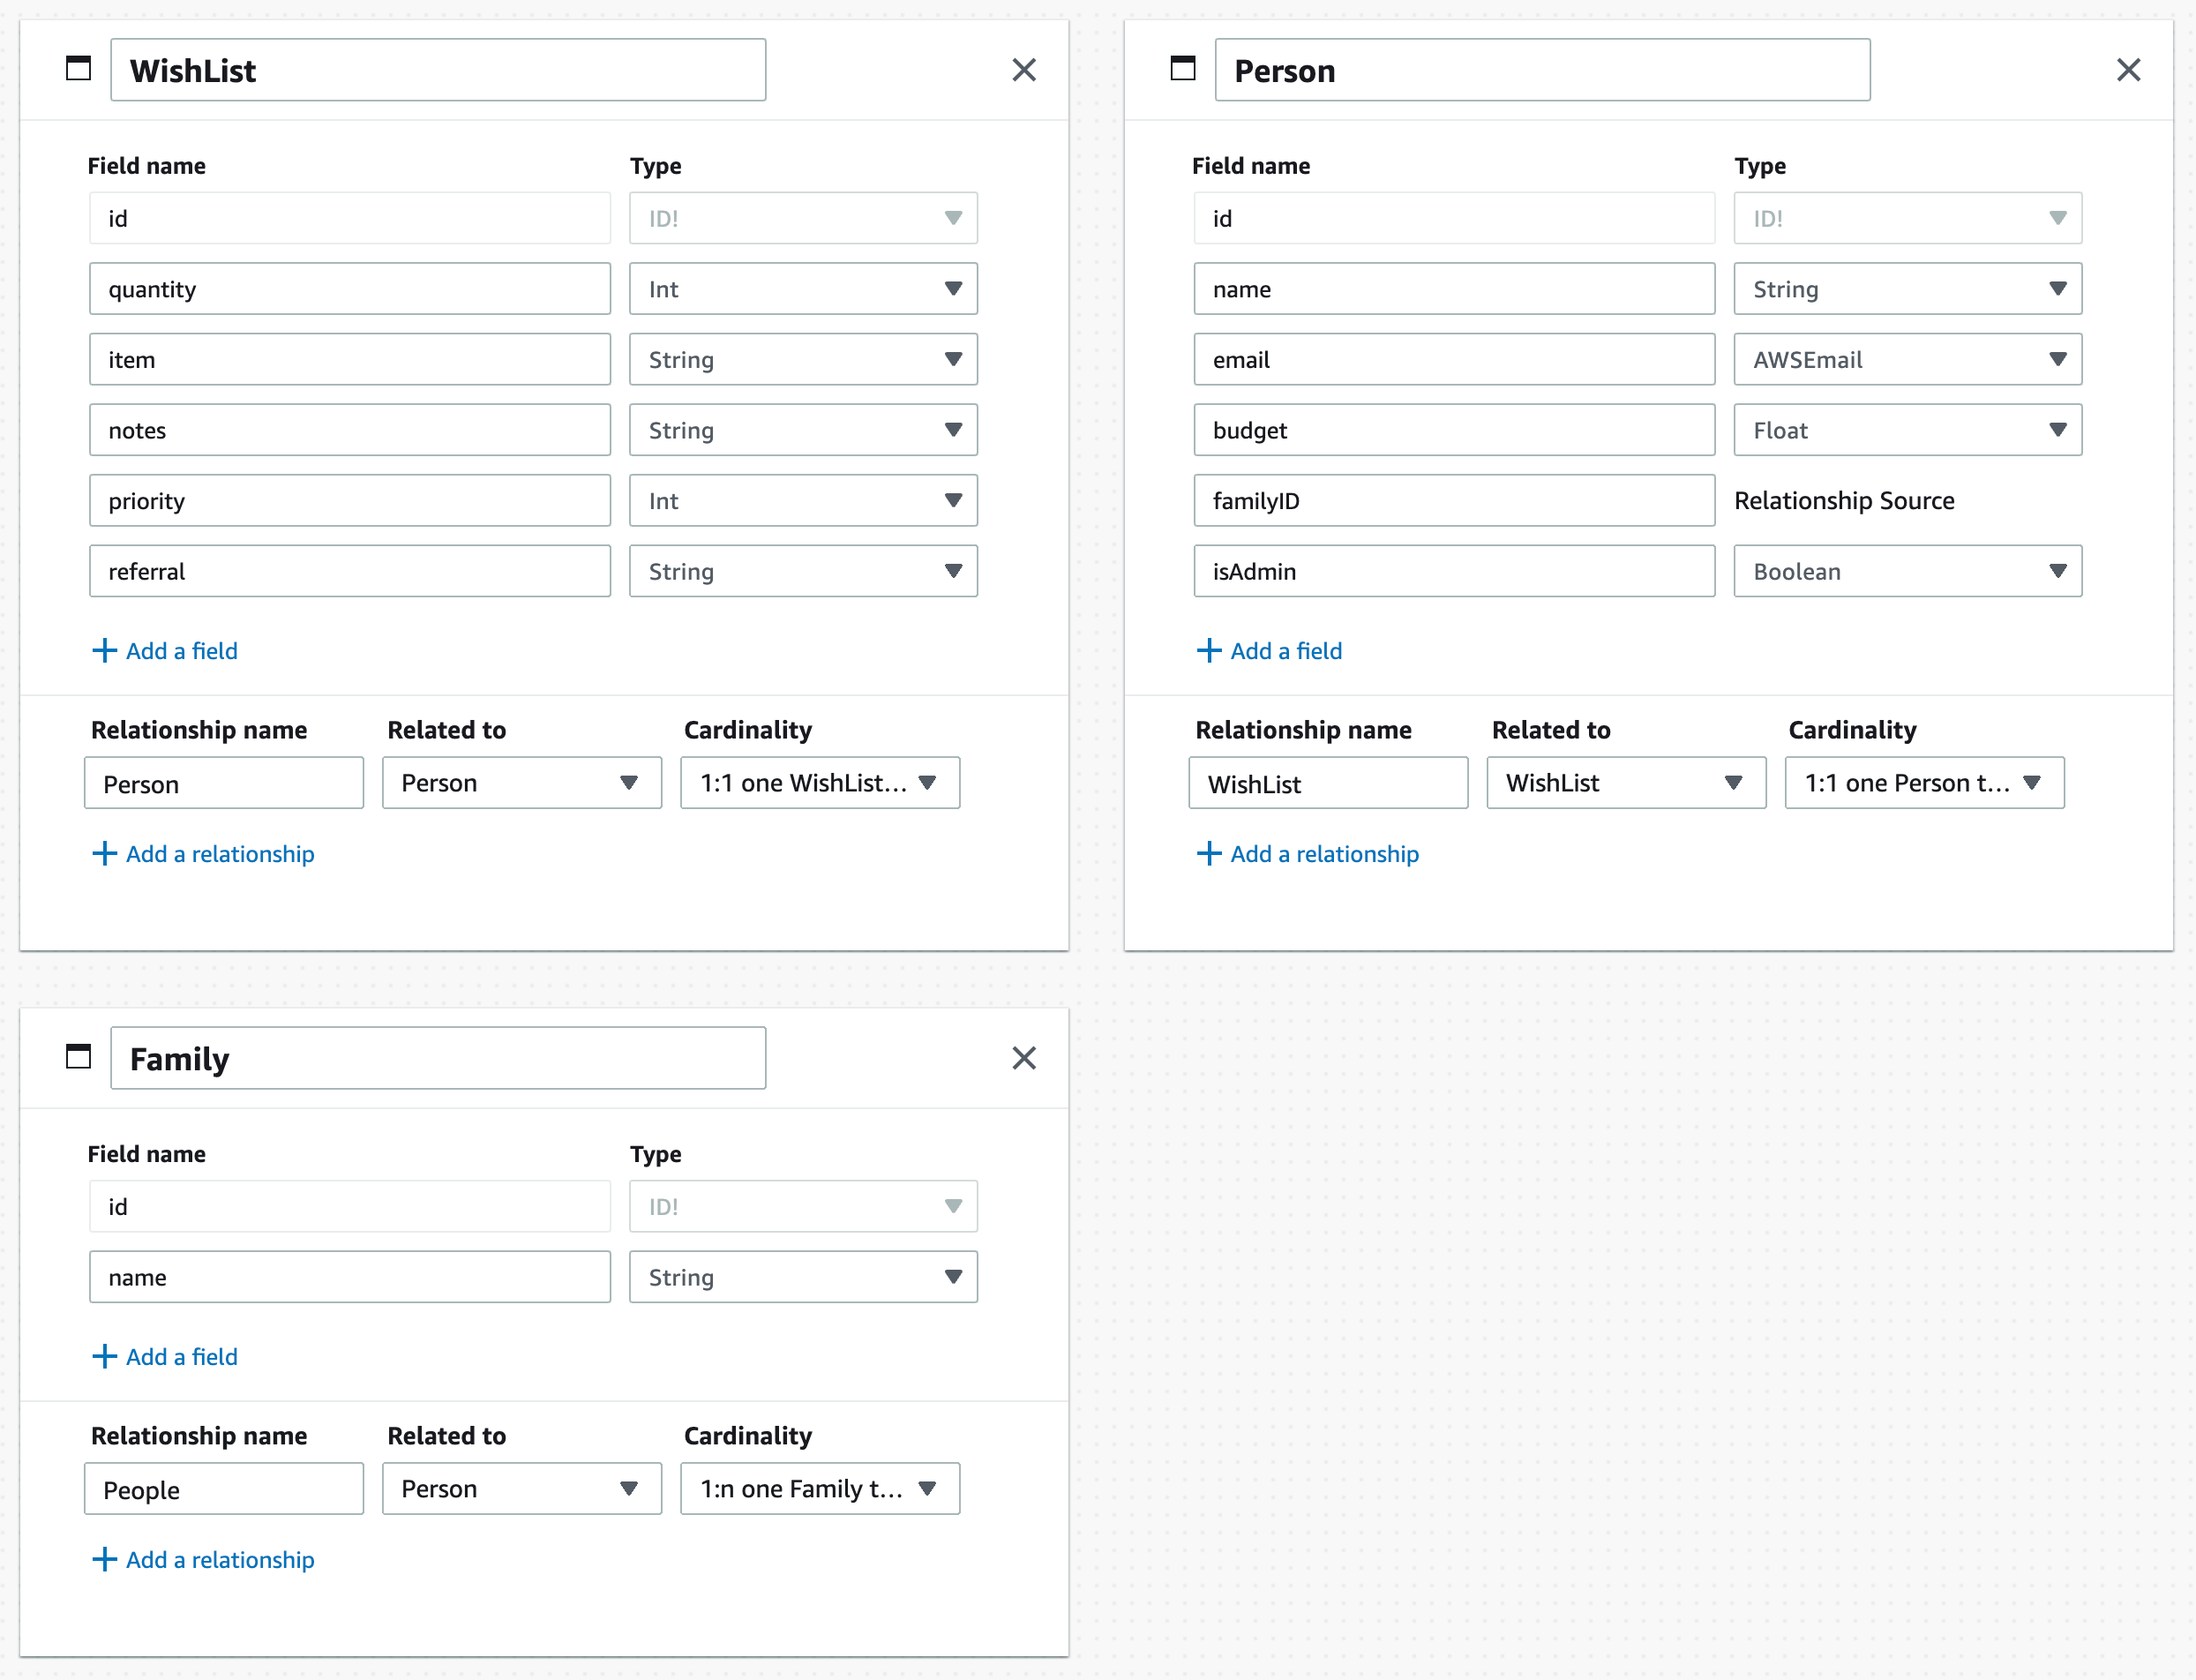Open the WishList cardinality dropdown in Person model
The height and width of the screenshot is (1680, 2196).
coord(1923,783)
